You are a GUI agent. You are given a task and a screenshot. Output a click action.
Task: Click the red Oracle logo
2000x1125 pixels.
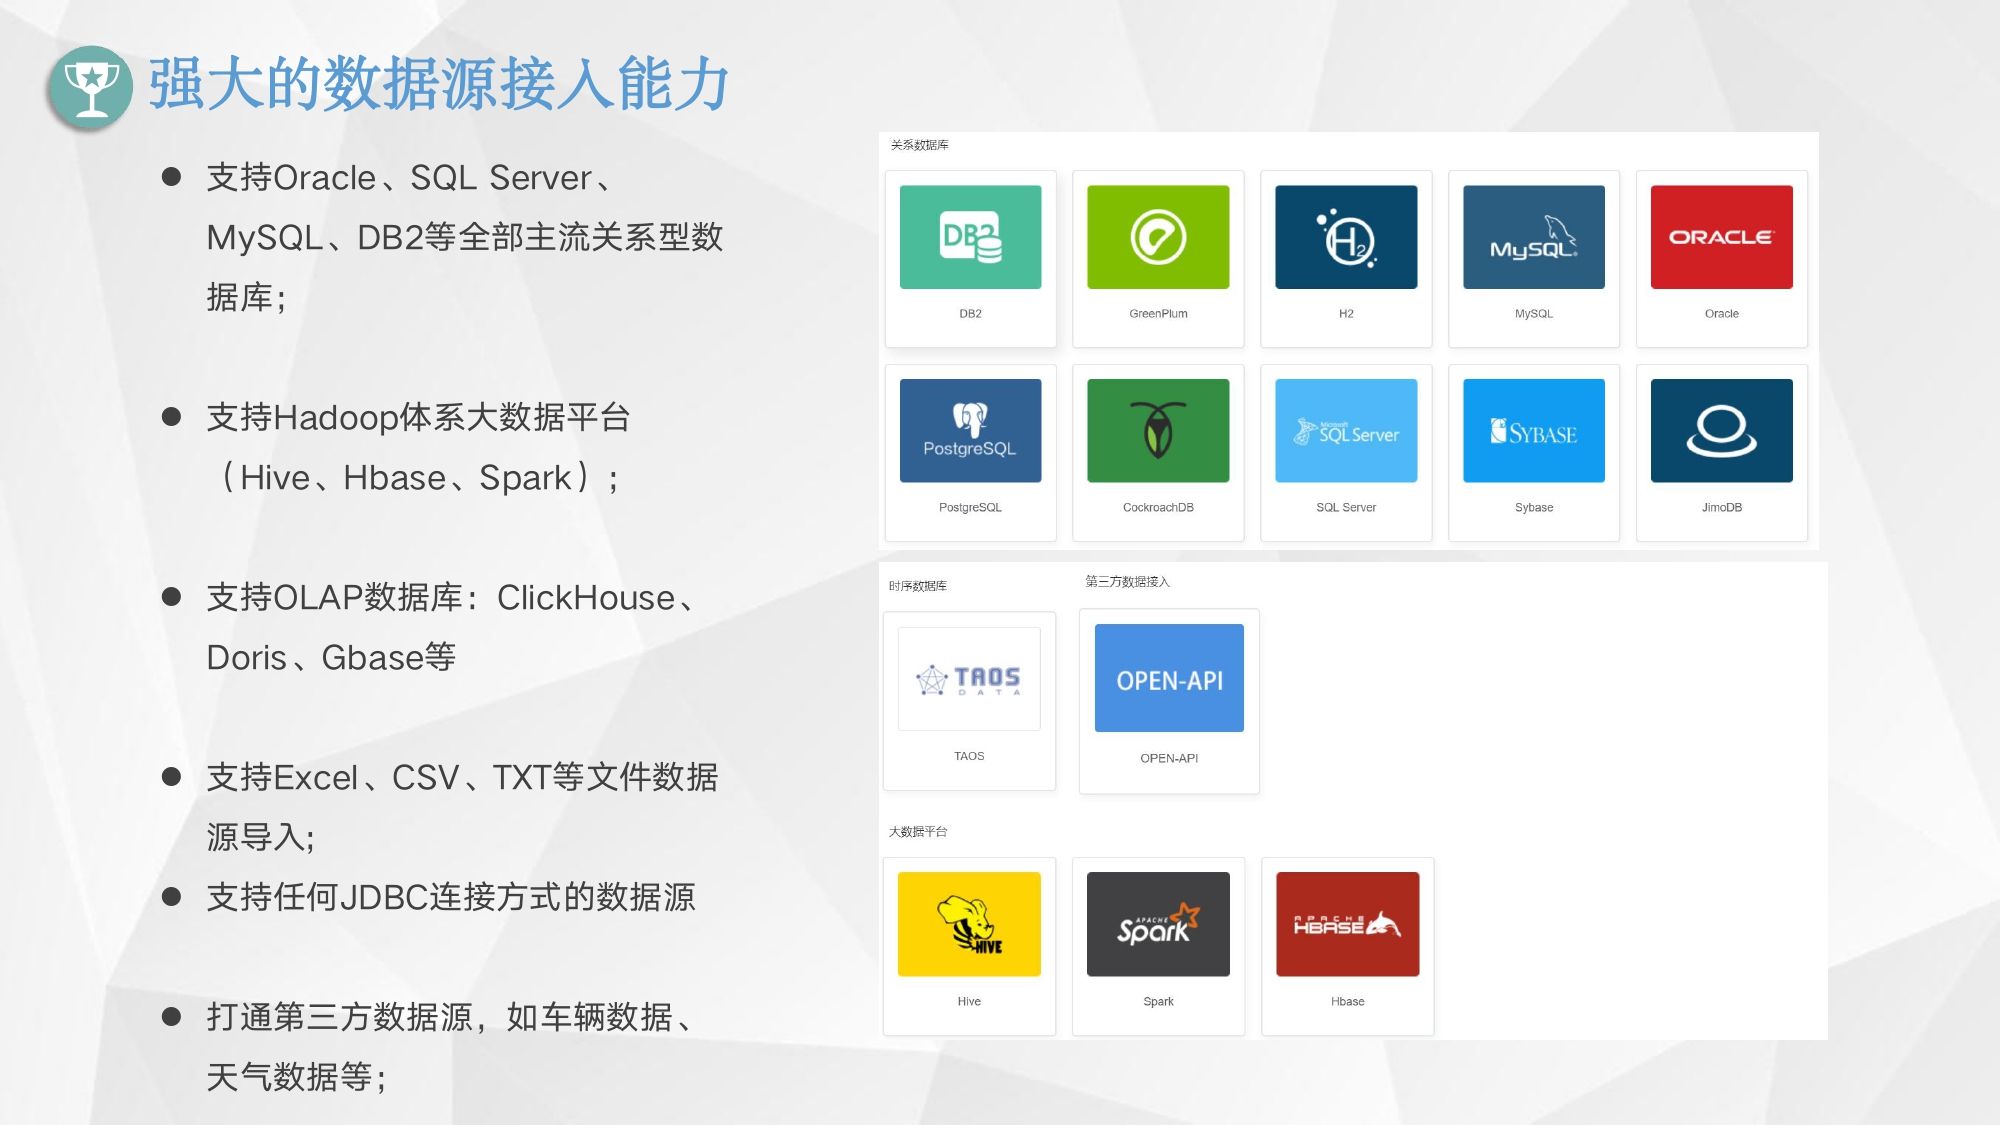click(1721, 238)
